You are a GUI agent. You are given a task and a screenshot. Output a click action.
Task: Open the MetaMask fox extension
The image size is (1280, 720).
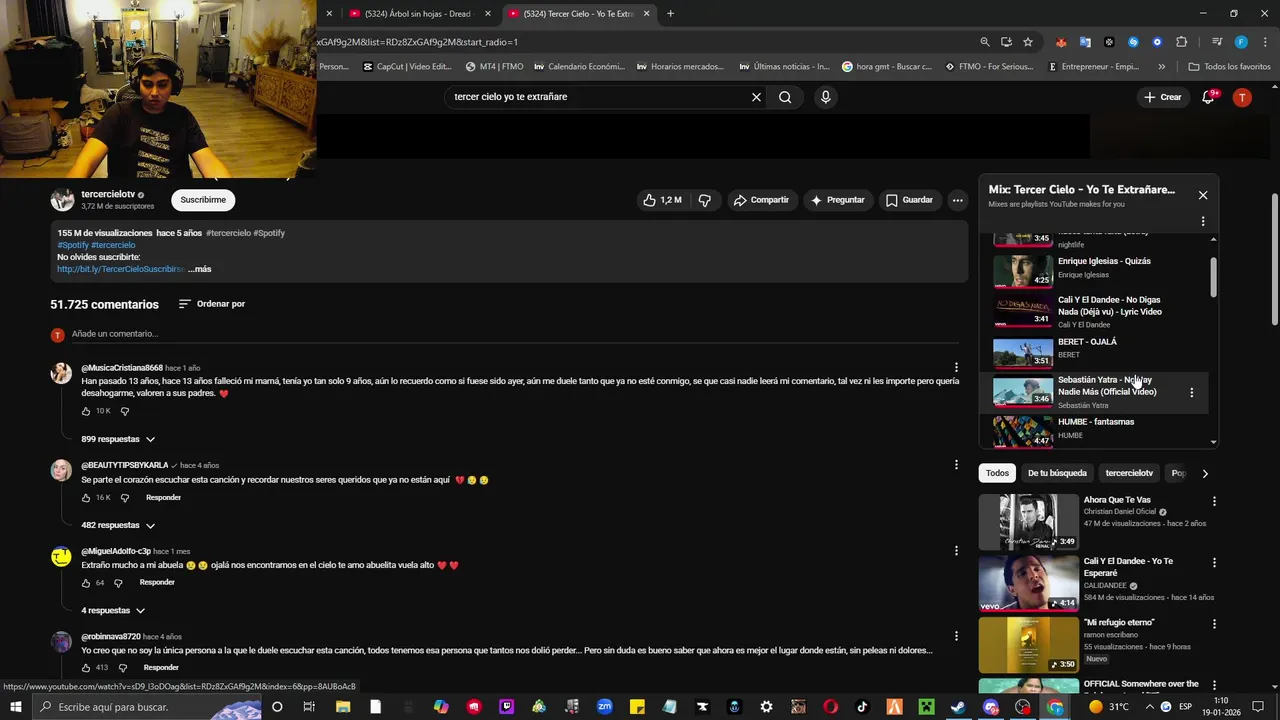point(1061,42)
